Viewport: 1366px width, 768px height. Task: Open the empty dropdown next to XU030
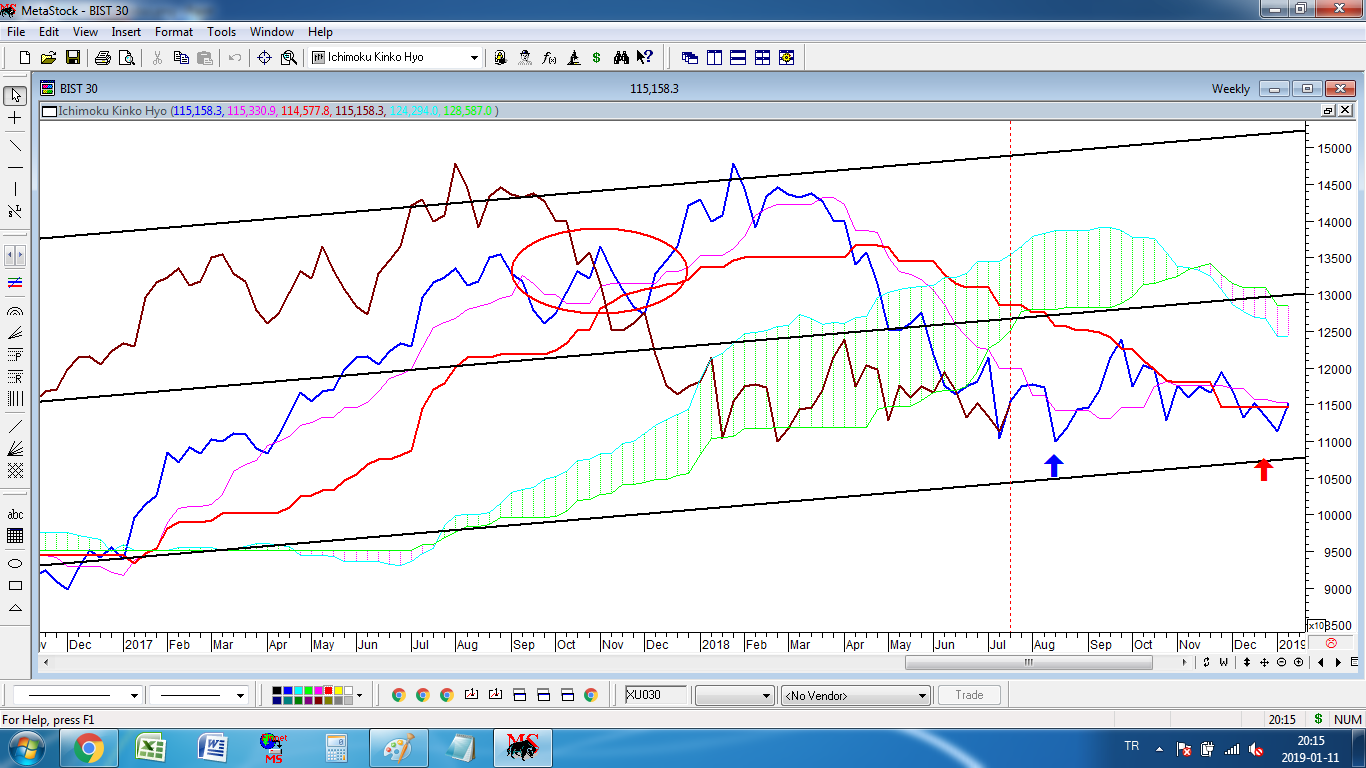pyautogui.click(x=734, y=695)
